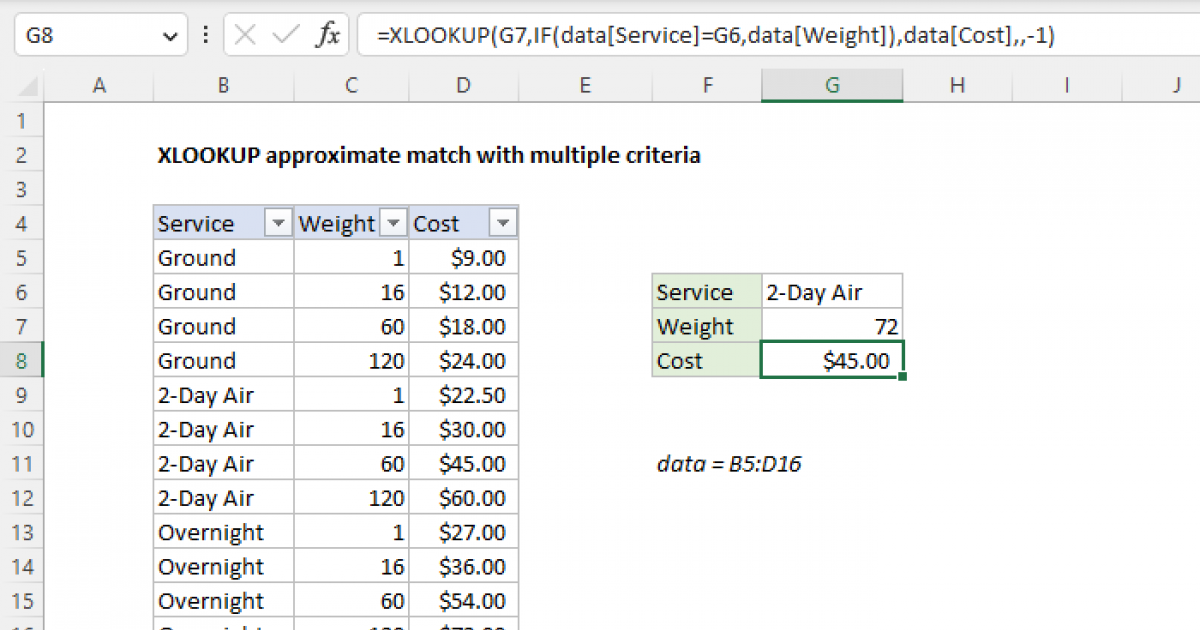Click the Cancel X icon beside formula bar
1200x630 pixels.
(x=243, y=34)
